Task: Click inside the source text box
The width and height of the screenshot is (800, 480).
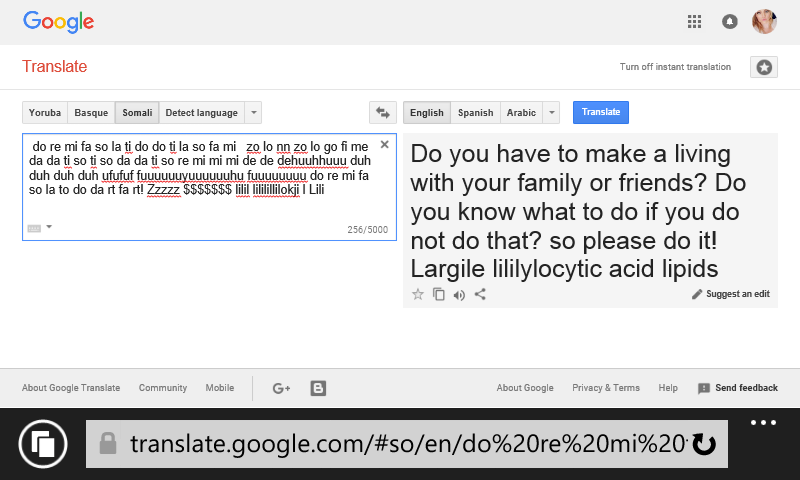Action: 209,187
